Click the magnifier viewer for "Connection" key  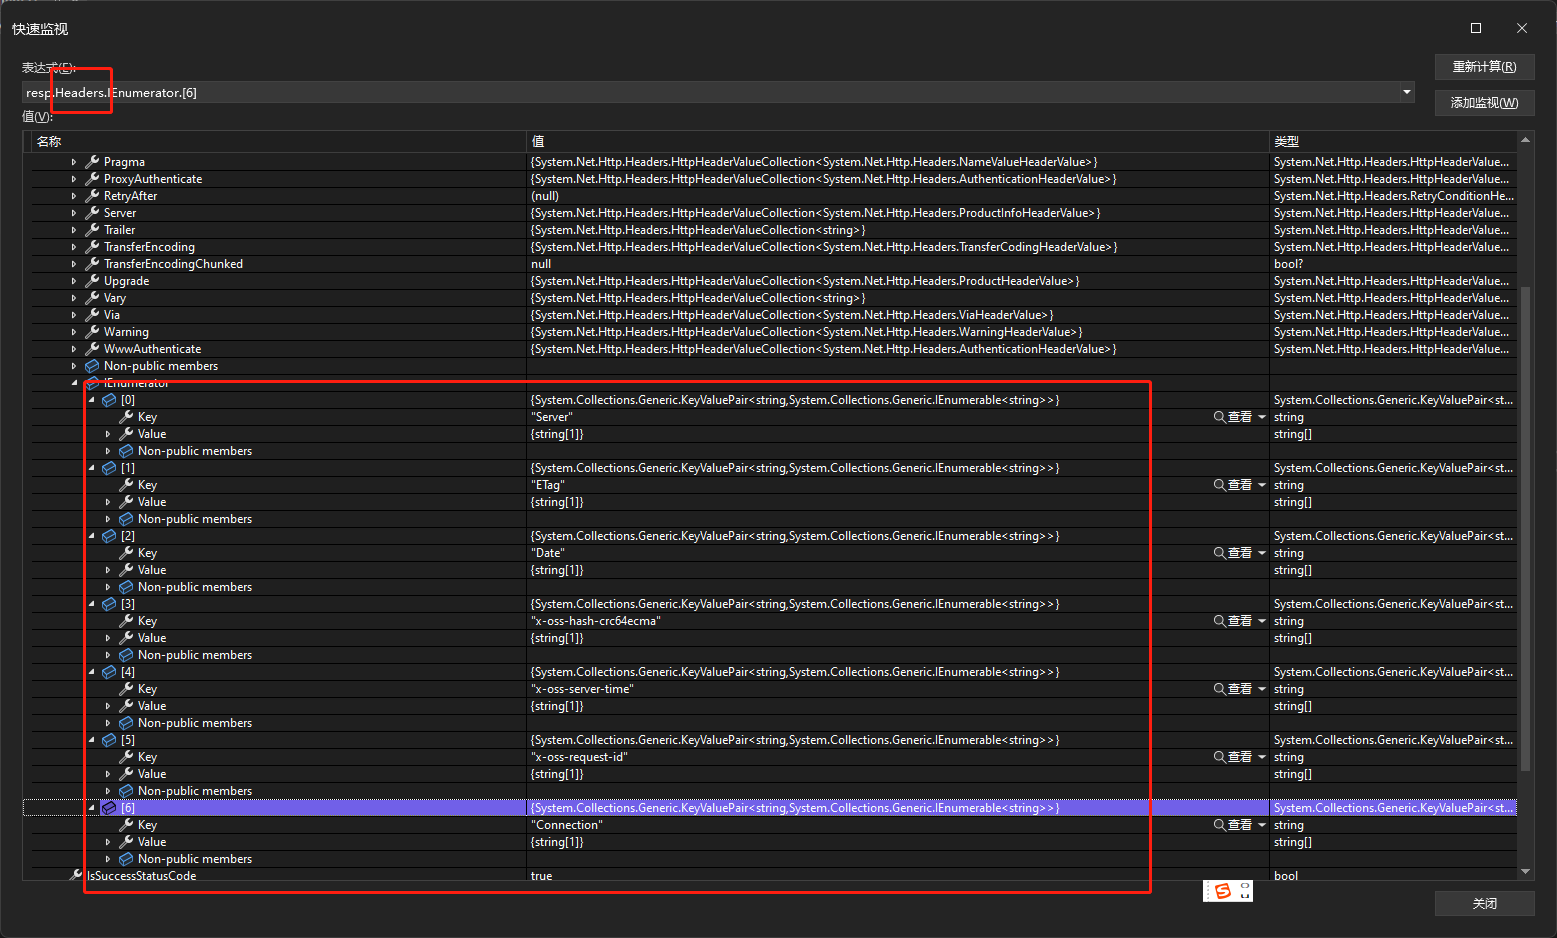point(1221,824)
